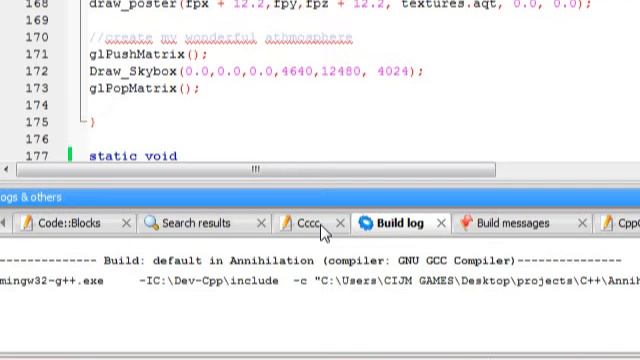640x360 pixels.
Task: Click the 'static void' keywords on line 177
Action: pos(133,156)
